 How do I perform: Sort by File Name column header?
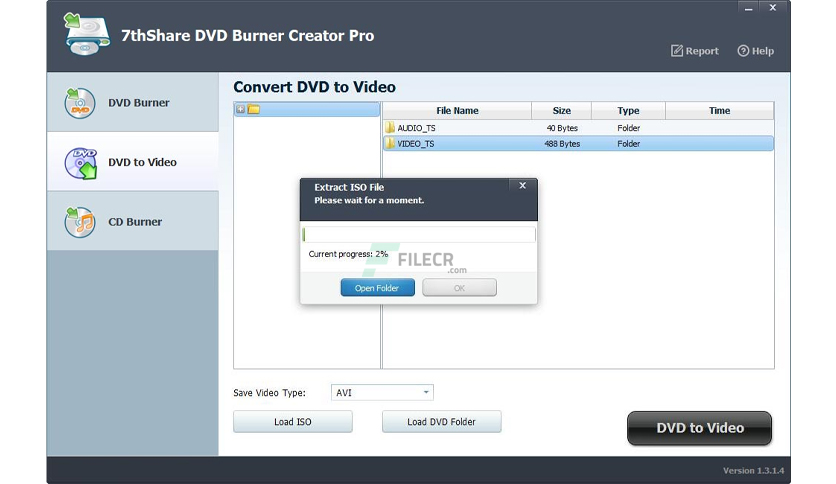click(457, 110)
